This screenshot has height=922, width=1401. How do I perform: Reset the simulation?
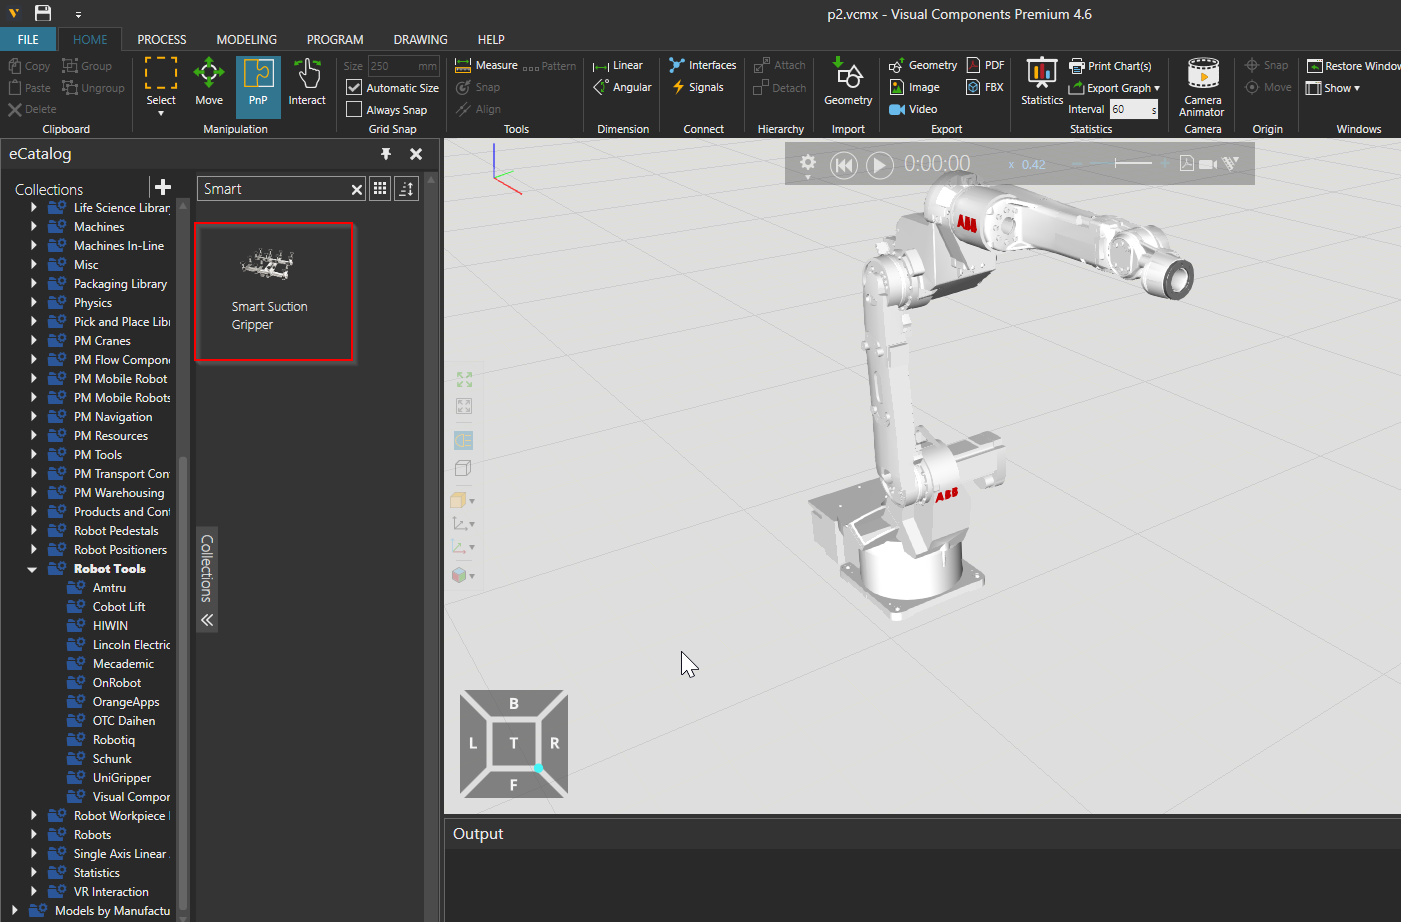(x=844, y=165)
